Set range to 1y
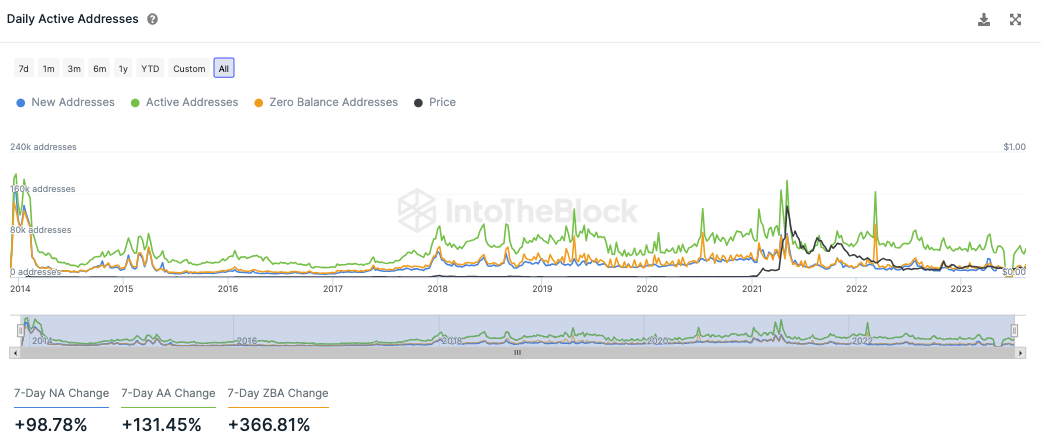Screen dimensions: 1041x444 tap(123, 69)
